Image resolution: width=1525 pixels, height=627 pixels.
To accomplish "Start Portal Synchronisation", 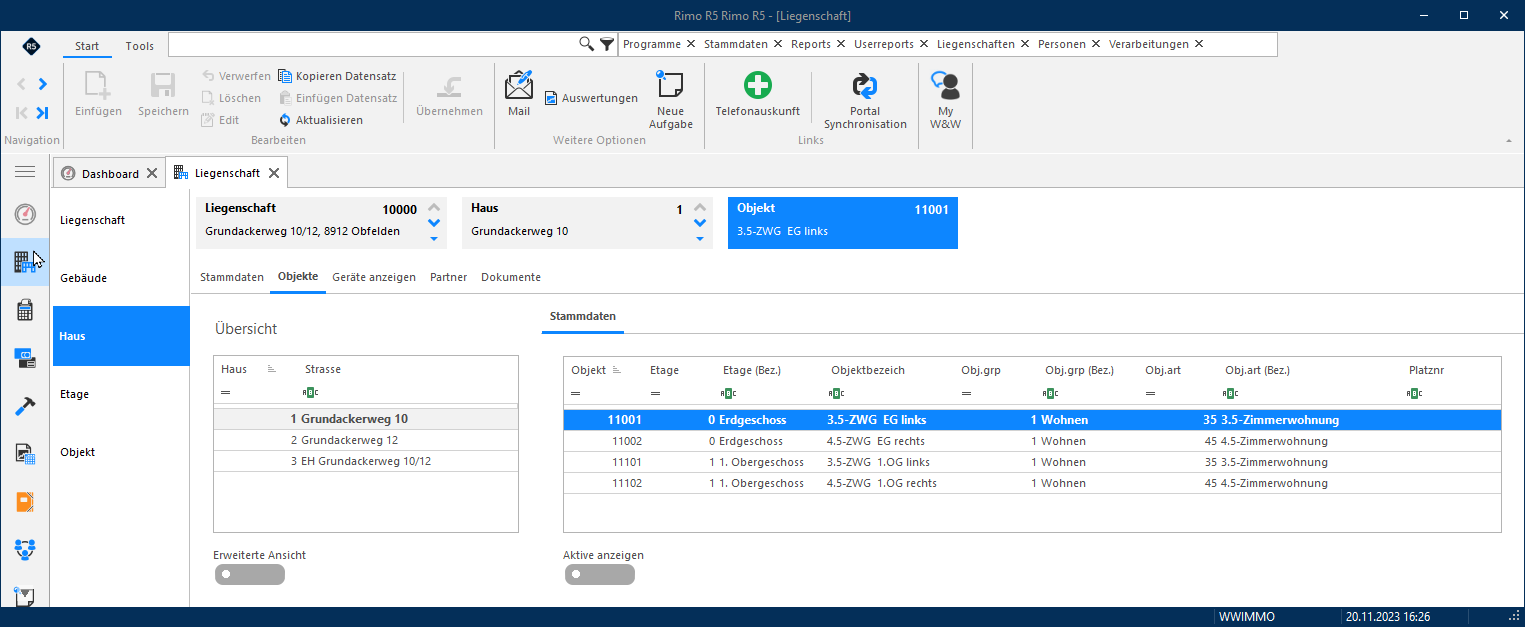I will [865, 100].
